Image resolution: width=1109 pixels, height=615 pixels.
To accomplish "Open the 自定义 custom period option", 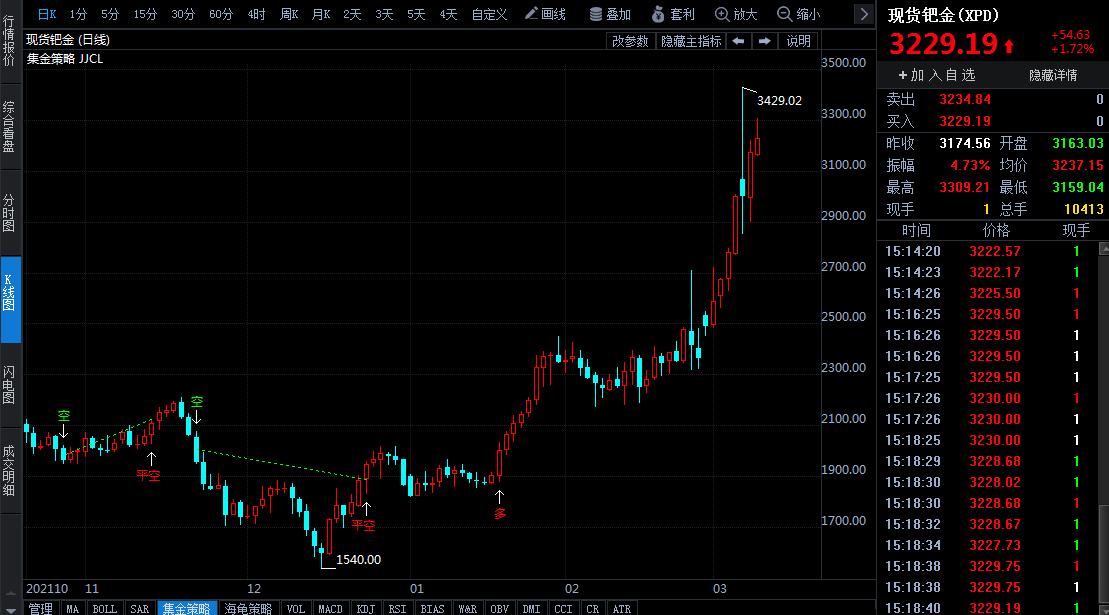I will point(489,14).
